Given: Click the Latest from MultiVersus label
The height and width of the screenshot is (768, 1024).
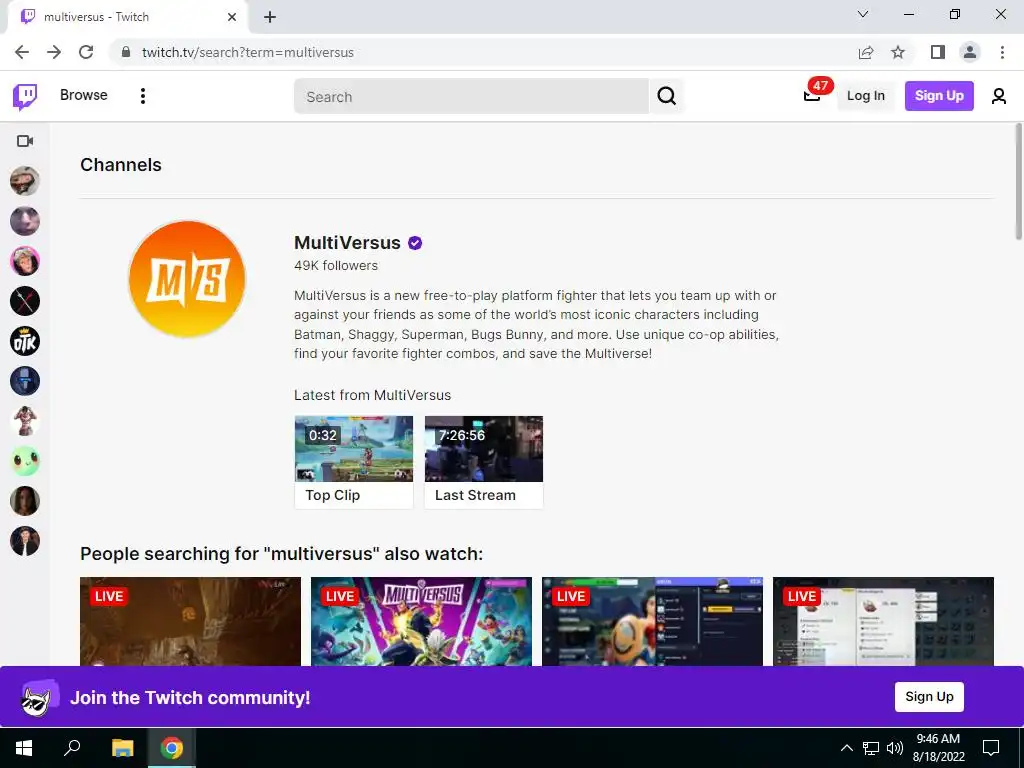Looking at the screenshot, I should click(372, 395).
